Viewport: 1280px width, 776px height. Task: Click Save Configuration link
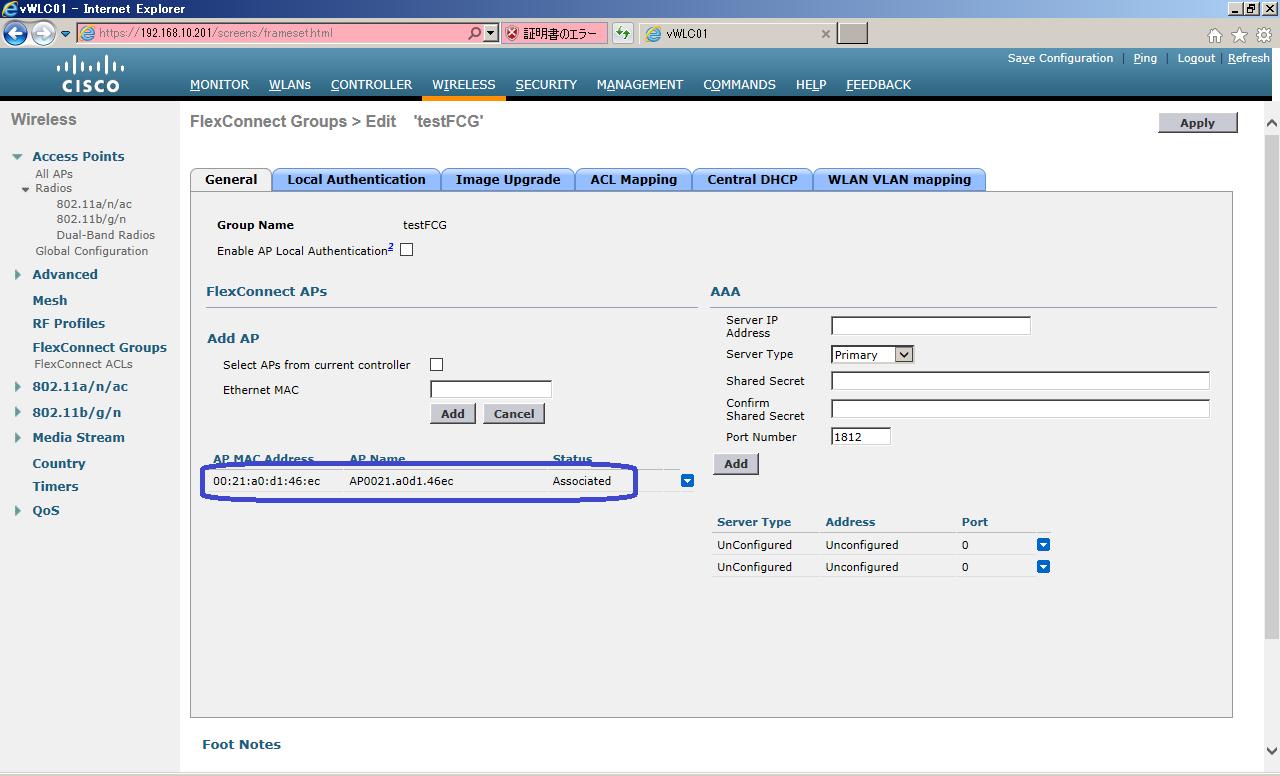(x=1060, y=58)
